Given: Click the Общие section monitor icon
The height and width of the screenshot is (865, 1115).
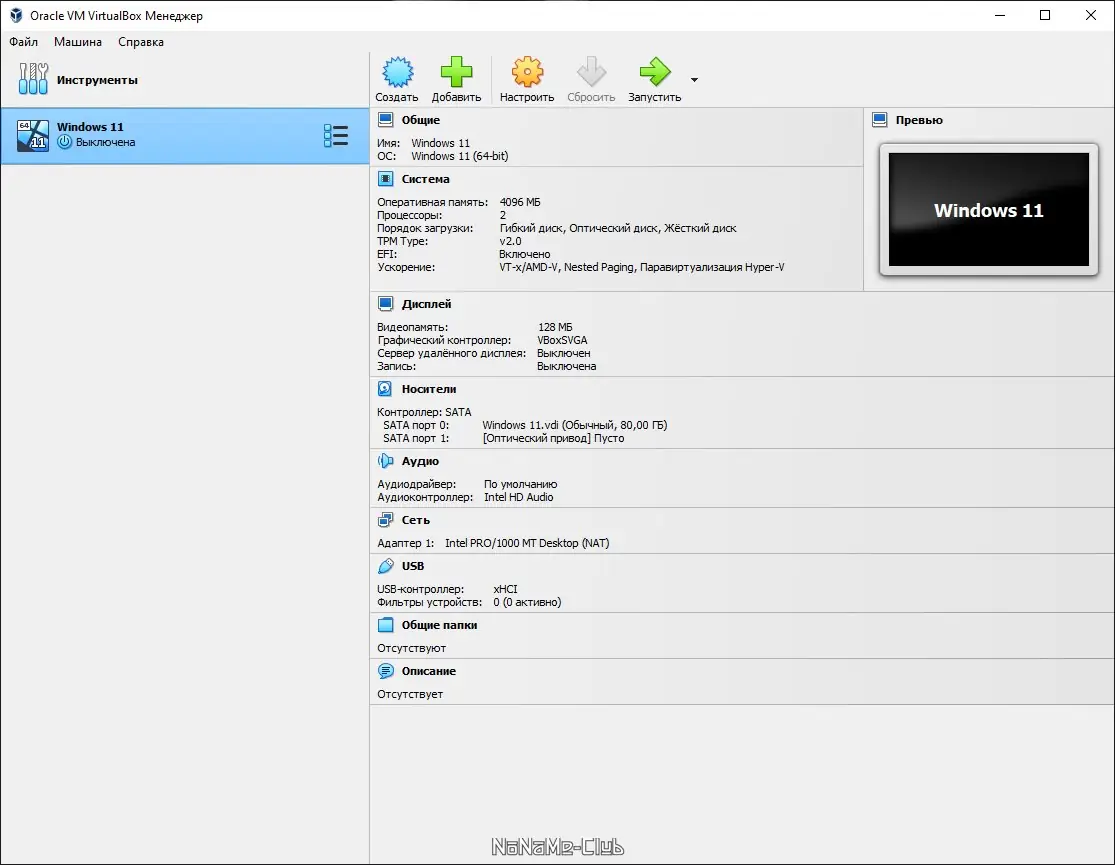Looking at the screenshot, I should coord(385,120).
